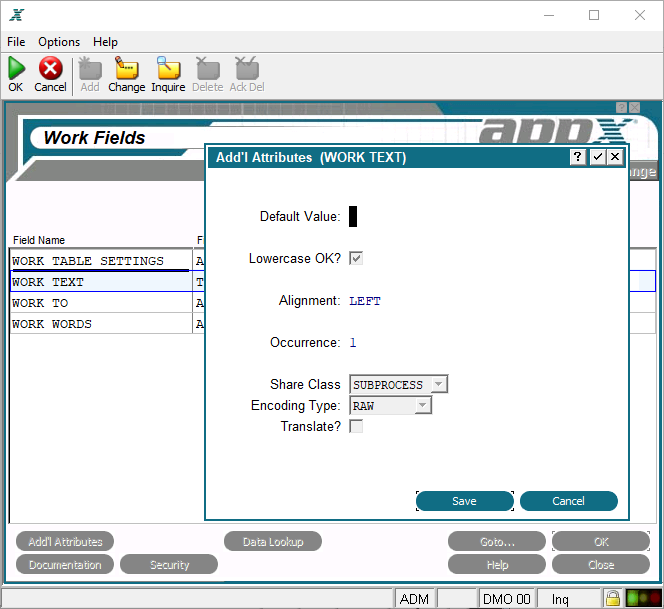664x609 pixels.
Task: Click the Close button in Work Fields
Action: 601,565
